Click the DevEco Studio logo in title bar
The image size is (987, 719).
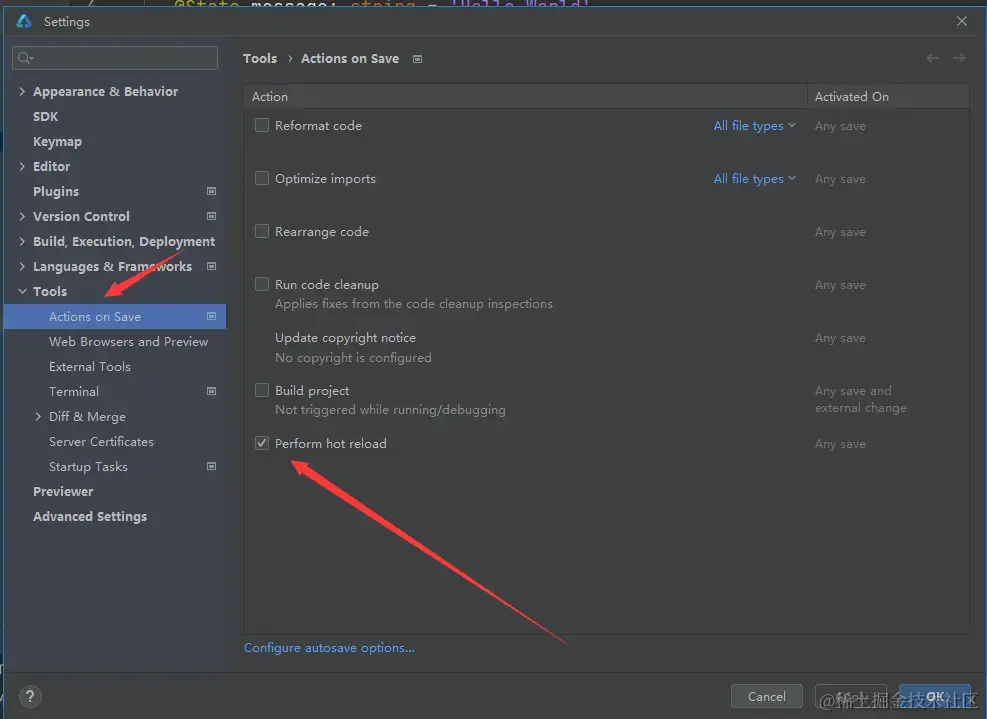click(24, 21)
